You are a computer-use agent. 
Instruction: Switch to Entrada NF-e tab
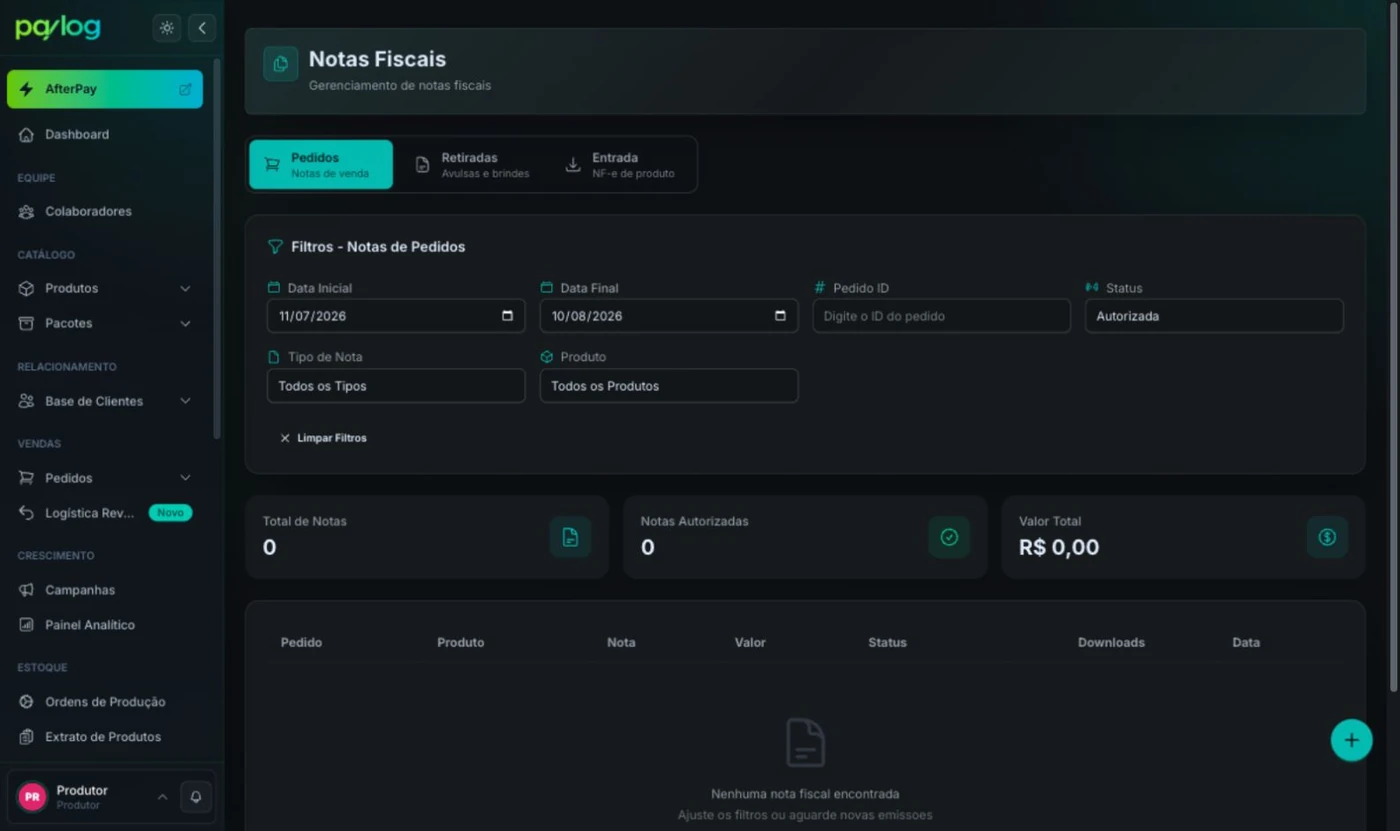tap(621, 165)
